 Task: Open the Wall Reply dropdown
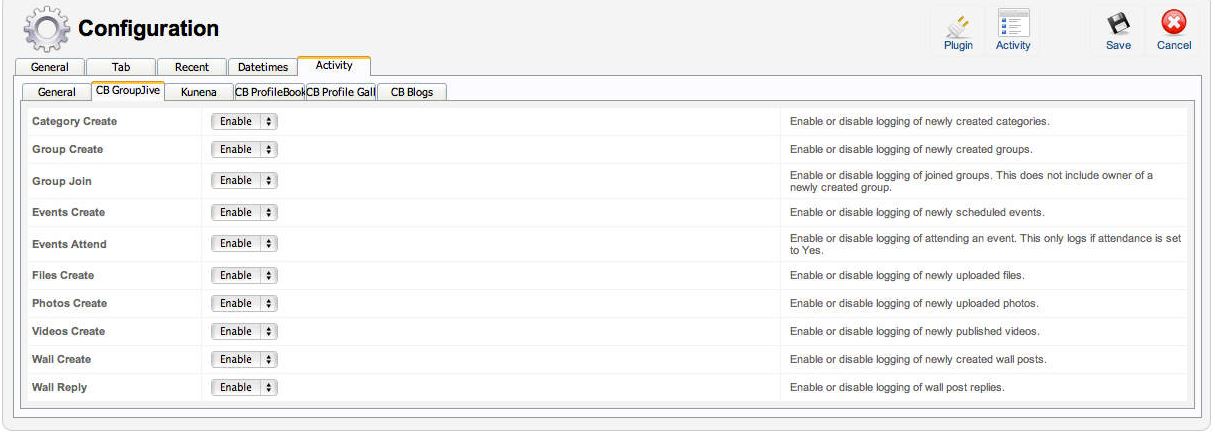coord(244,387)
